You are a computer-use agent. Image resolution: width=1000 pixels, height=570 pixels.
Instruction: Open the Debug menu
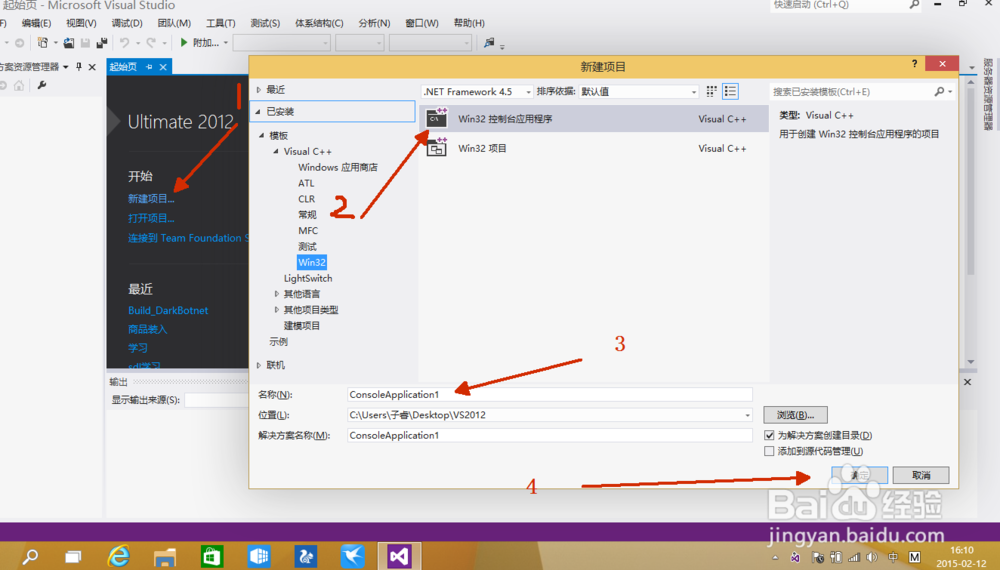coord(127,23)
